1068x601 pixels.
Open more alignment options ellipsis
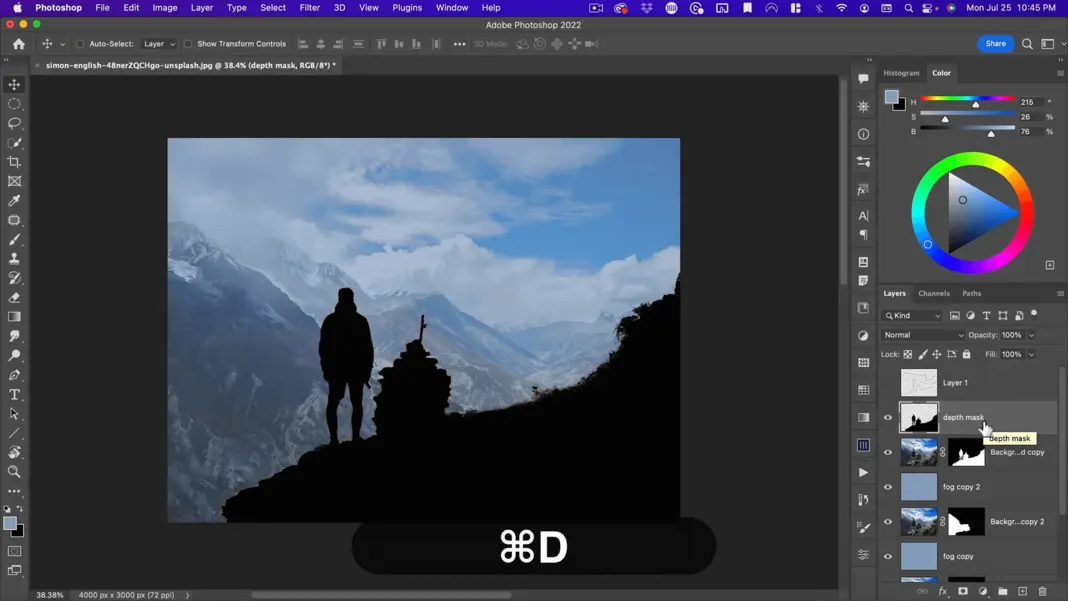(x=460, y=44)
